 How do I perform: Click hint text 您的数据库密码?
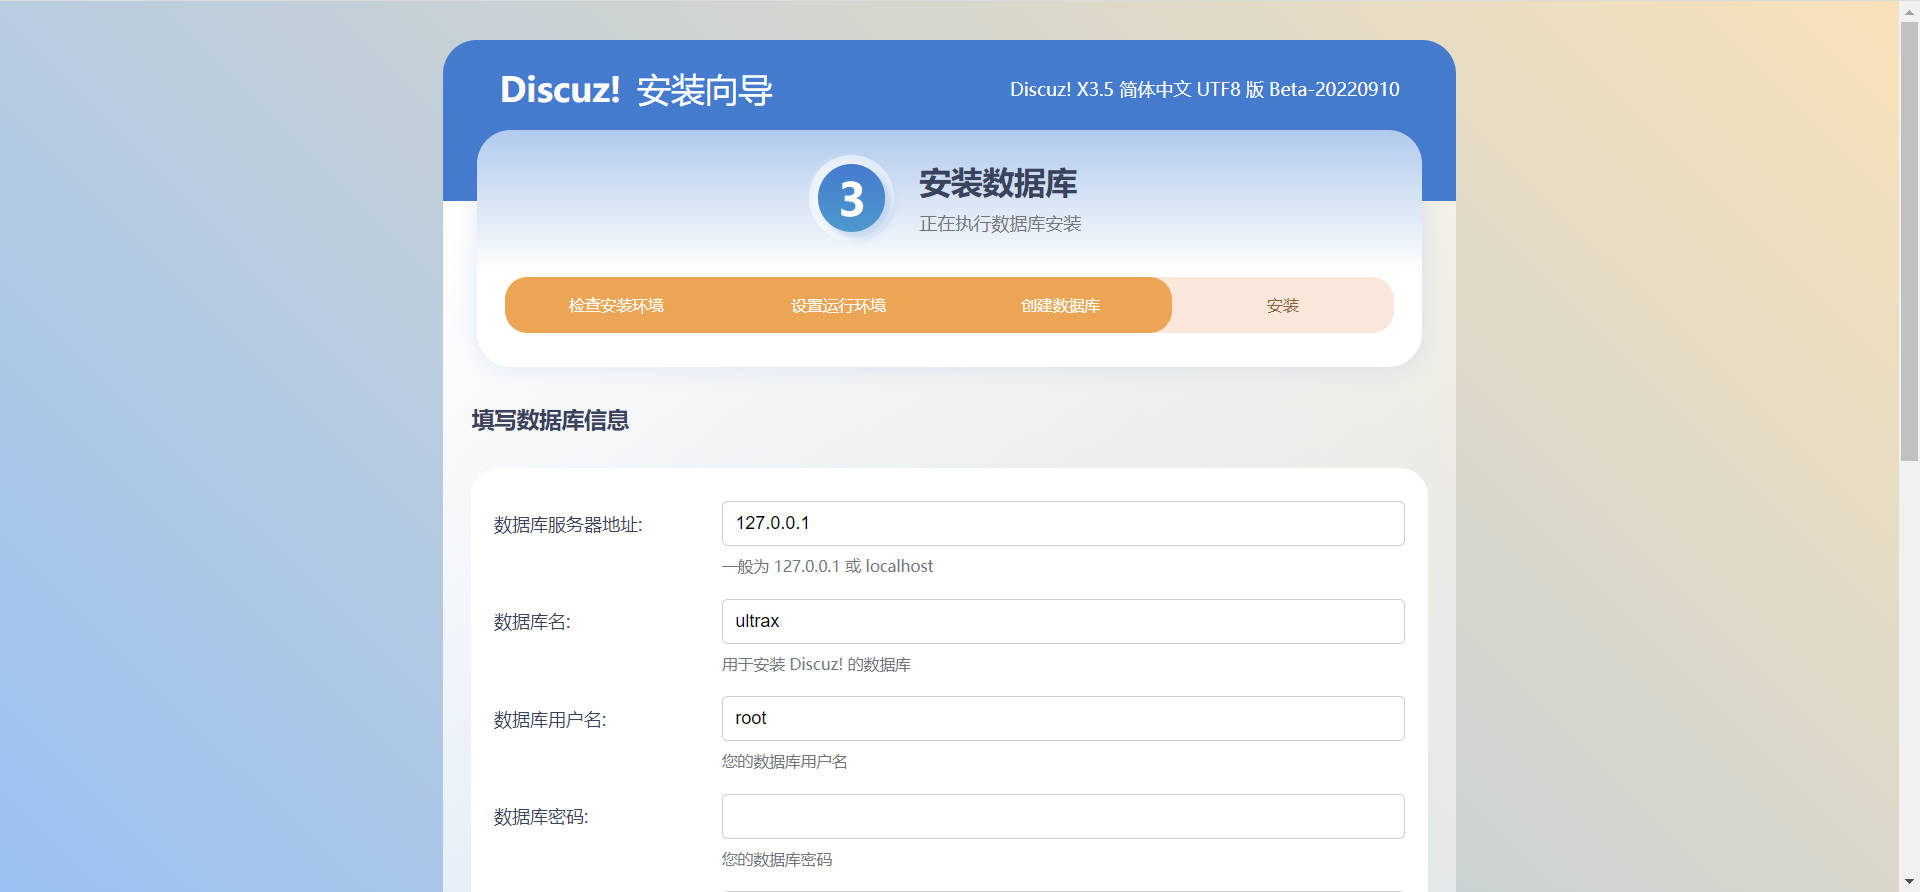coord(777,859)
